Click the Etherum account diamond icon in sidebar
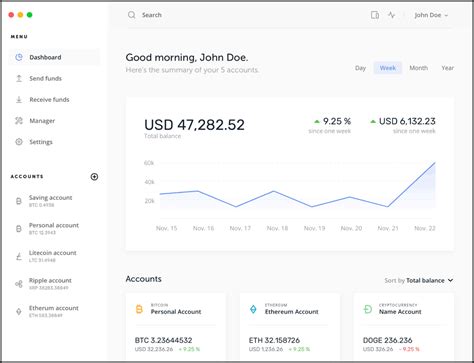Viewport: 474px width, 363px height. (x=19, y=311)
